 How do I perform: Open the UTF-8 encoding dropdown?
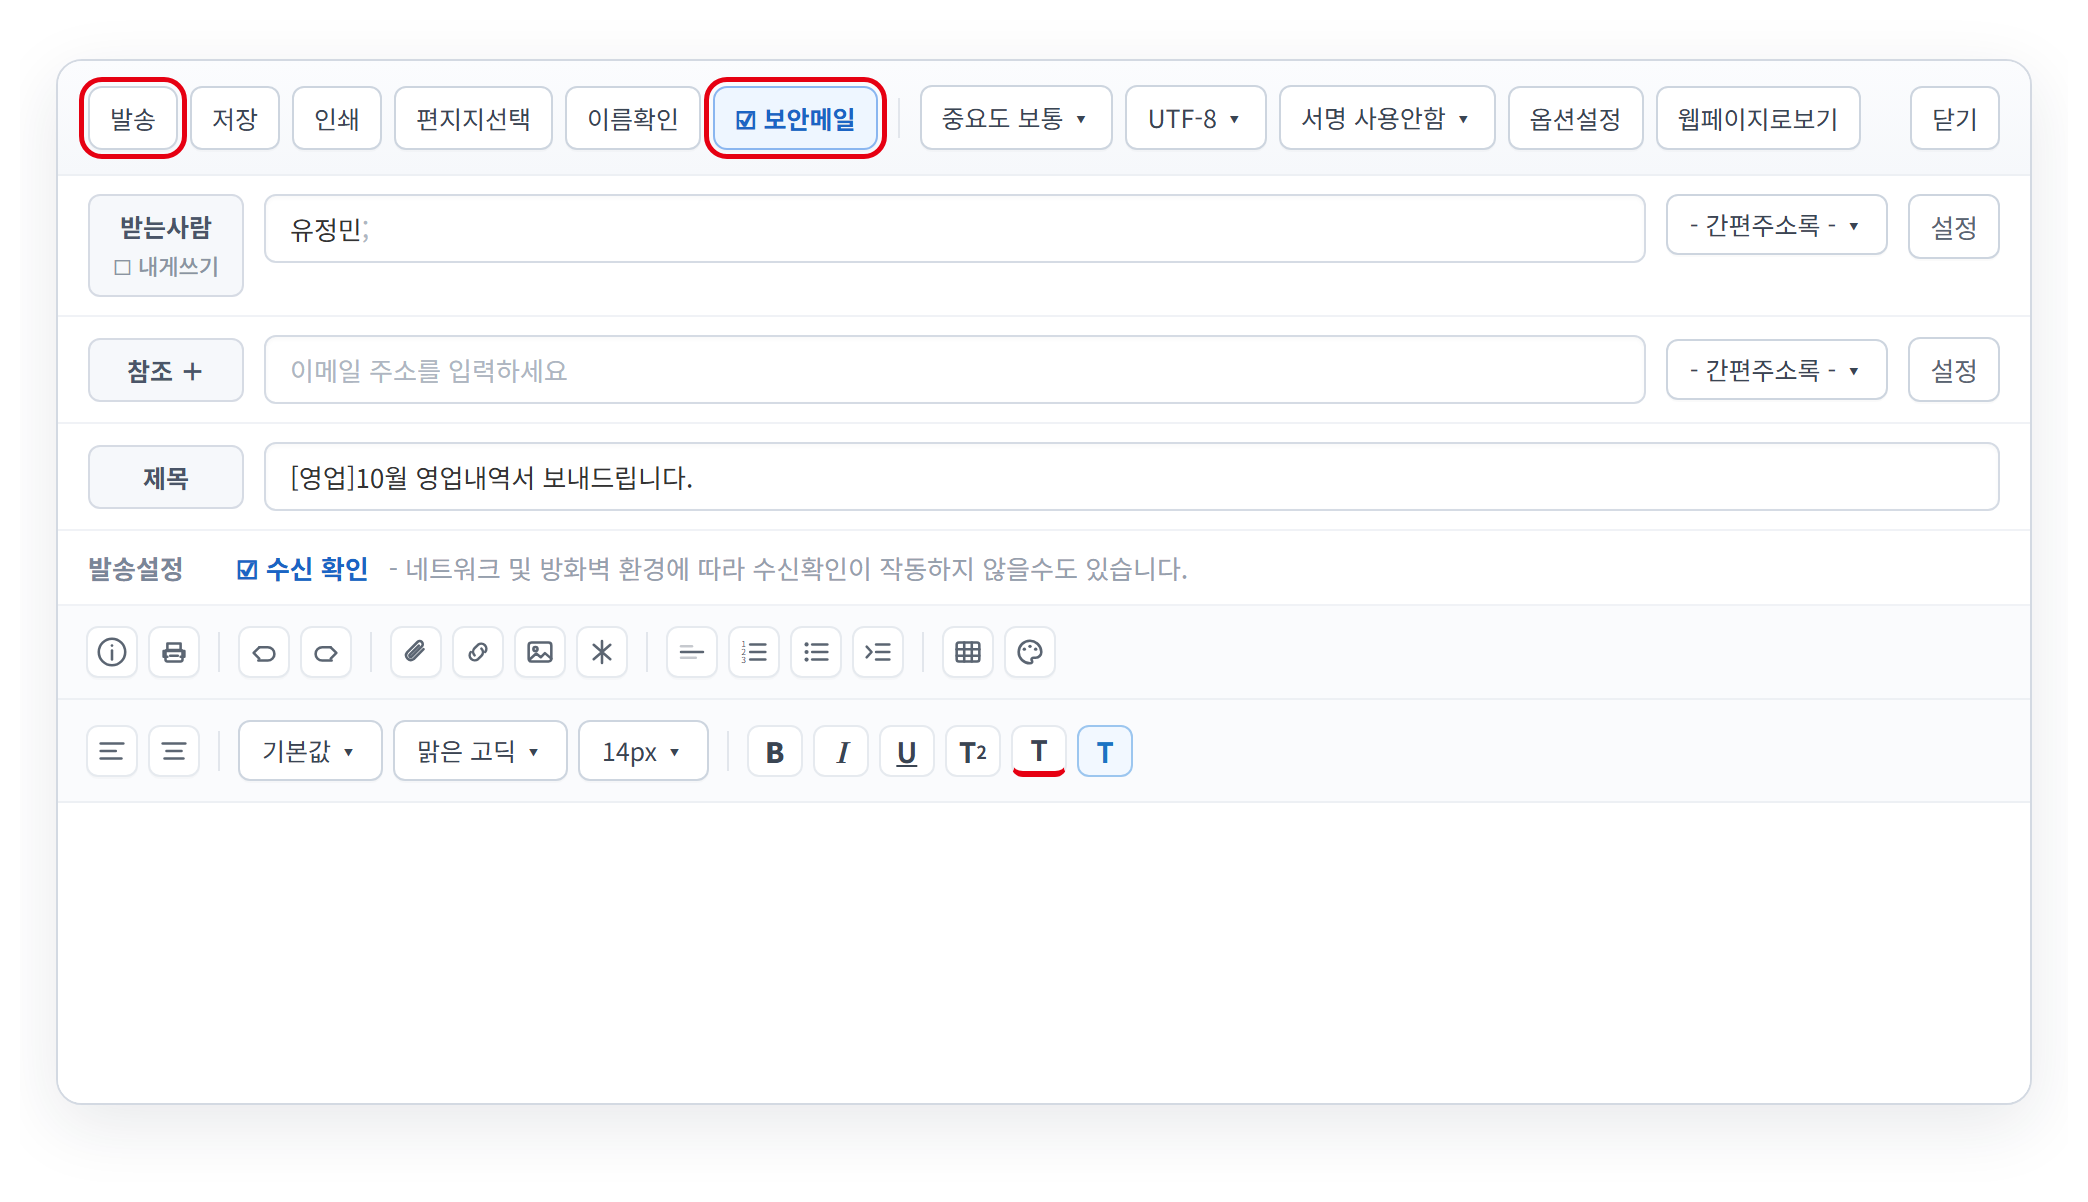[1195, 118]
